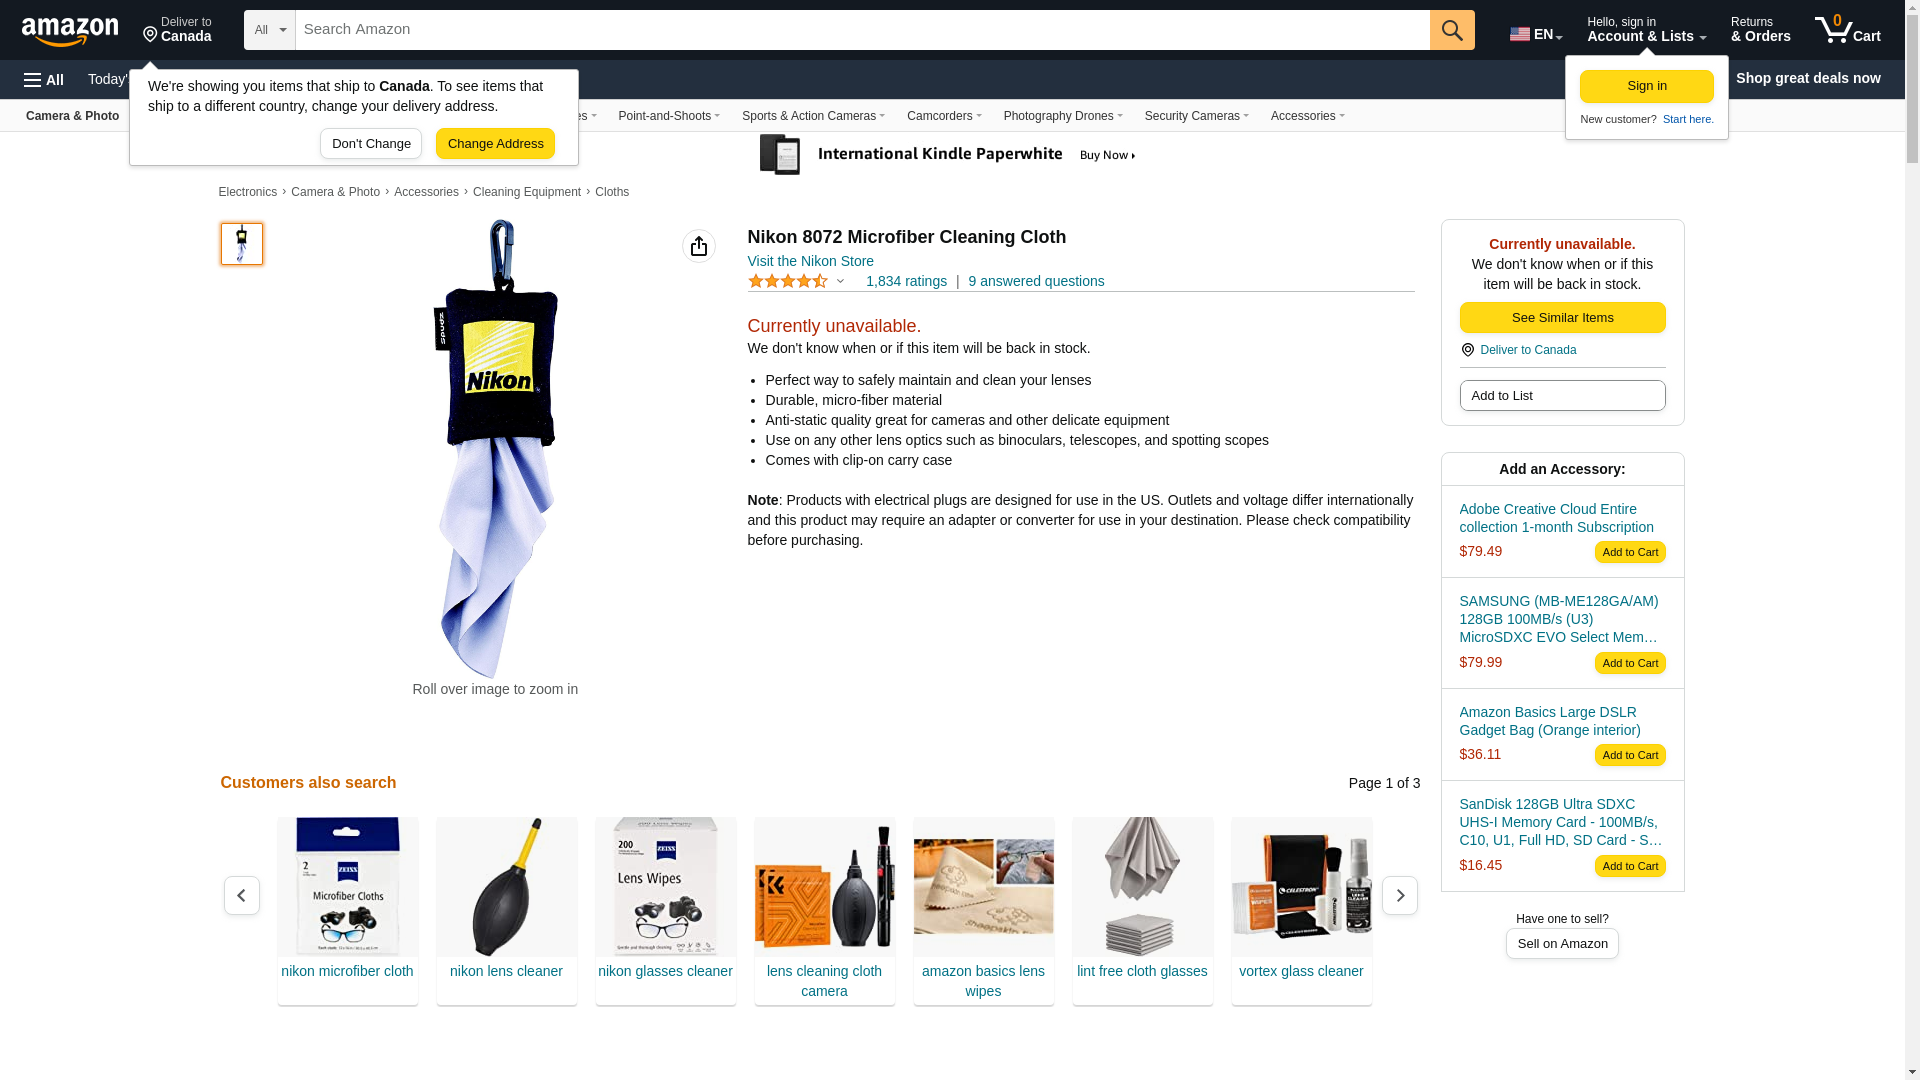
Task: Open the shopping cart icon
Action: [x=1847, y=30]
